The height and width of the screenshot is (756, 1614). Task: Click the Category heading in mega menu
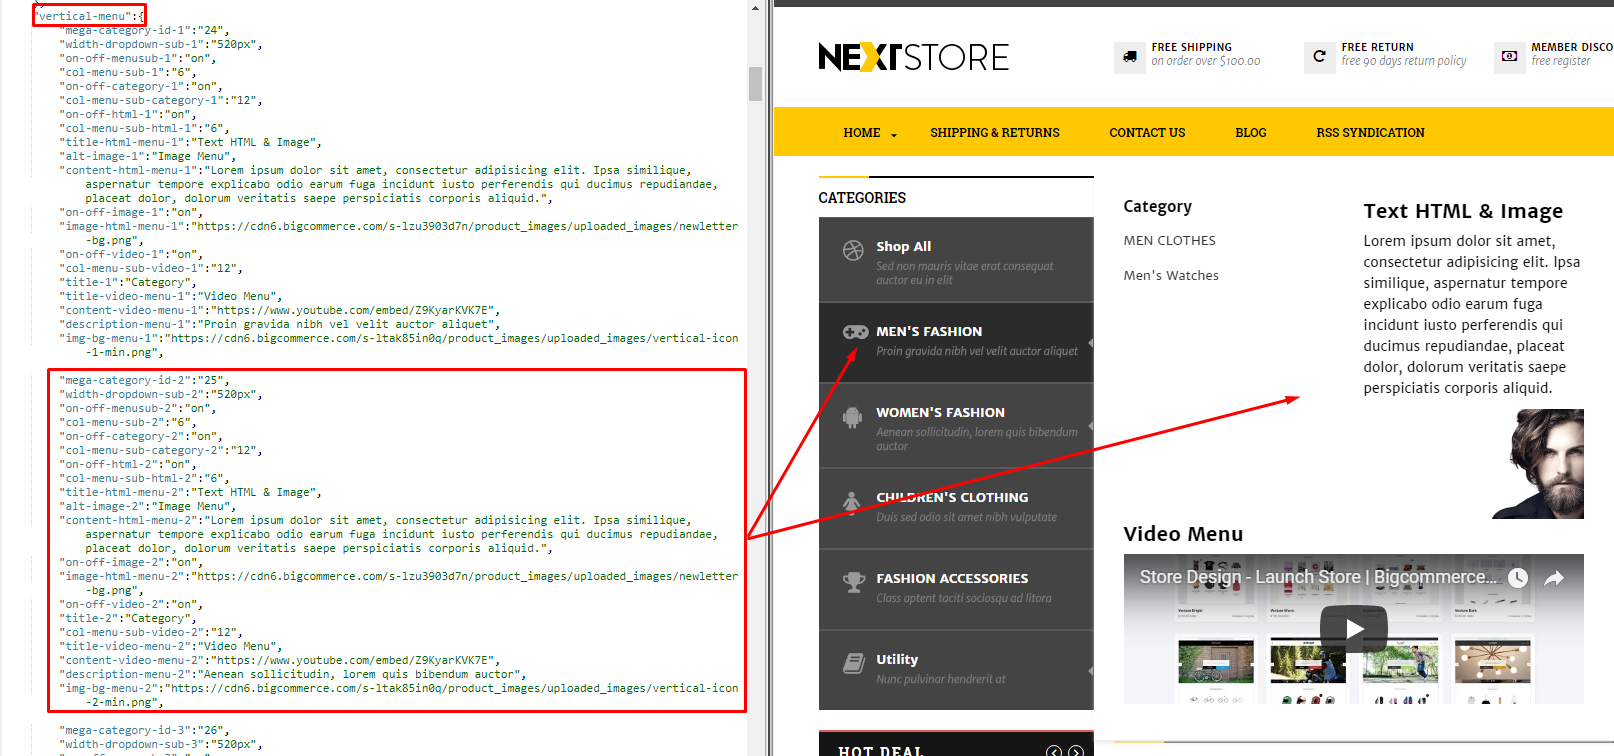click(x=1157, y=207)
